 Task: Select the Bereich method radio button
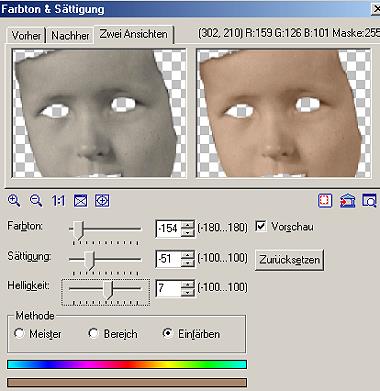(93, 333)
